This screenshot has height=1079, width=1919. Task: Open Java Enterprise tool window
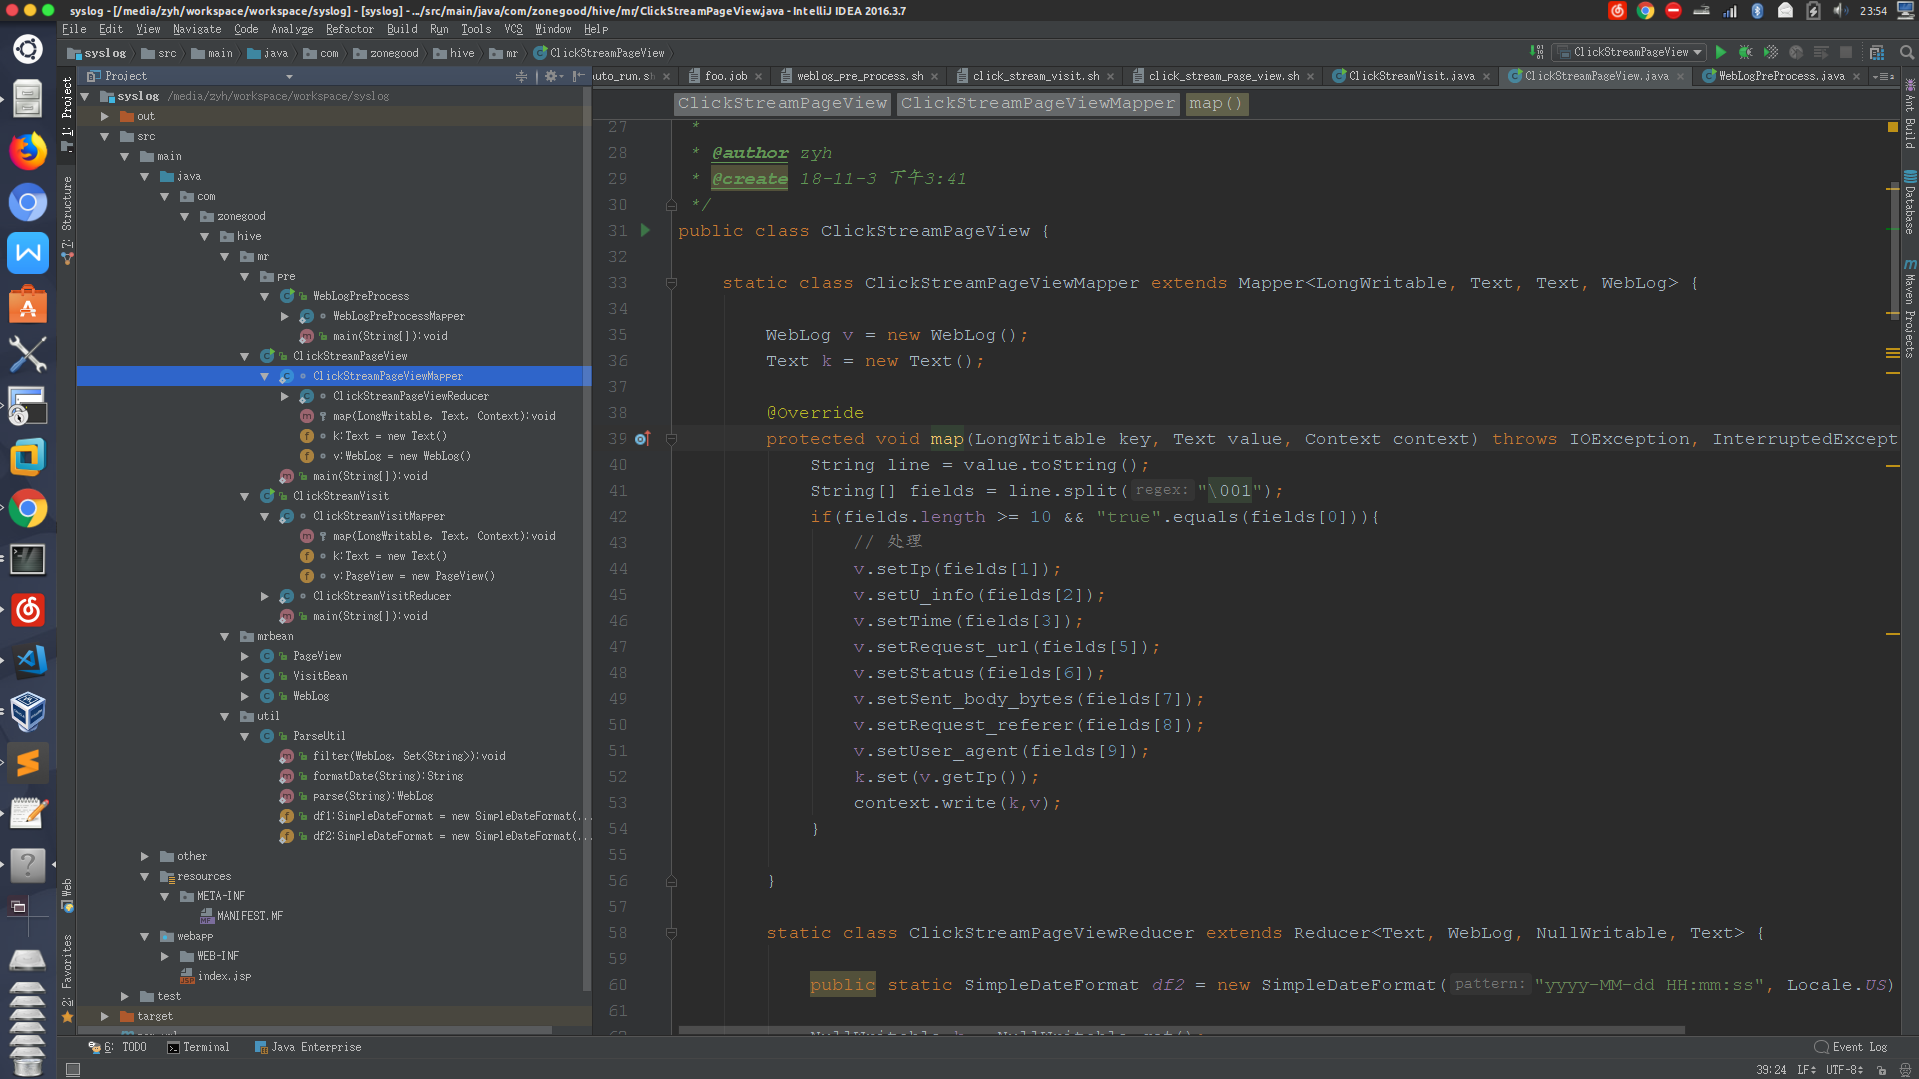coord(308,1047)
